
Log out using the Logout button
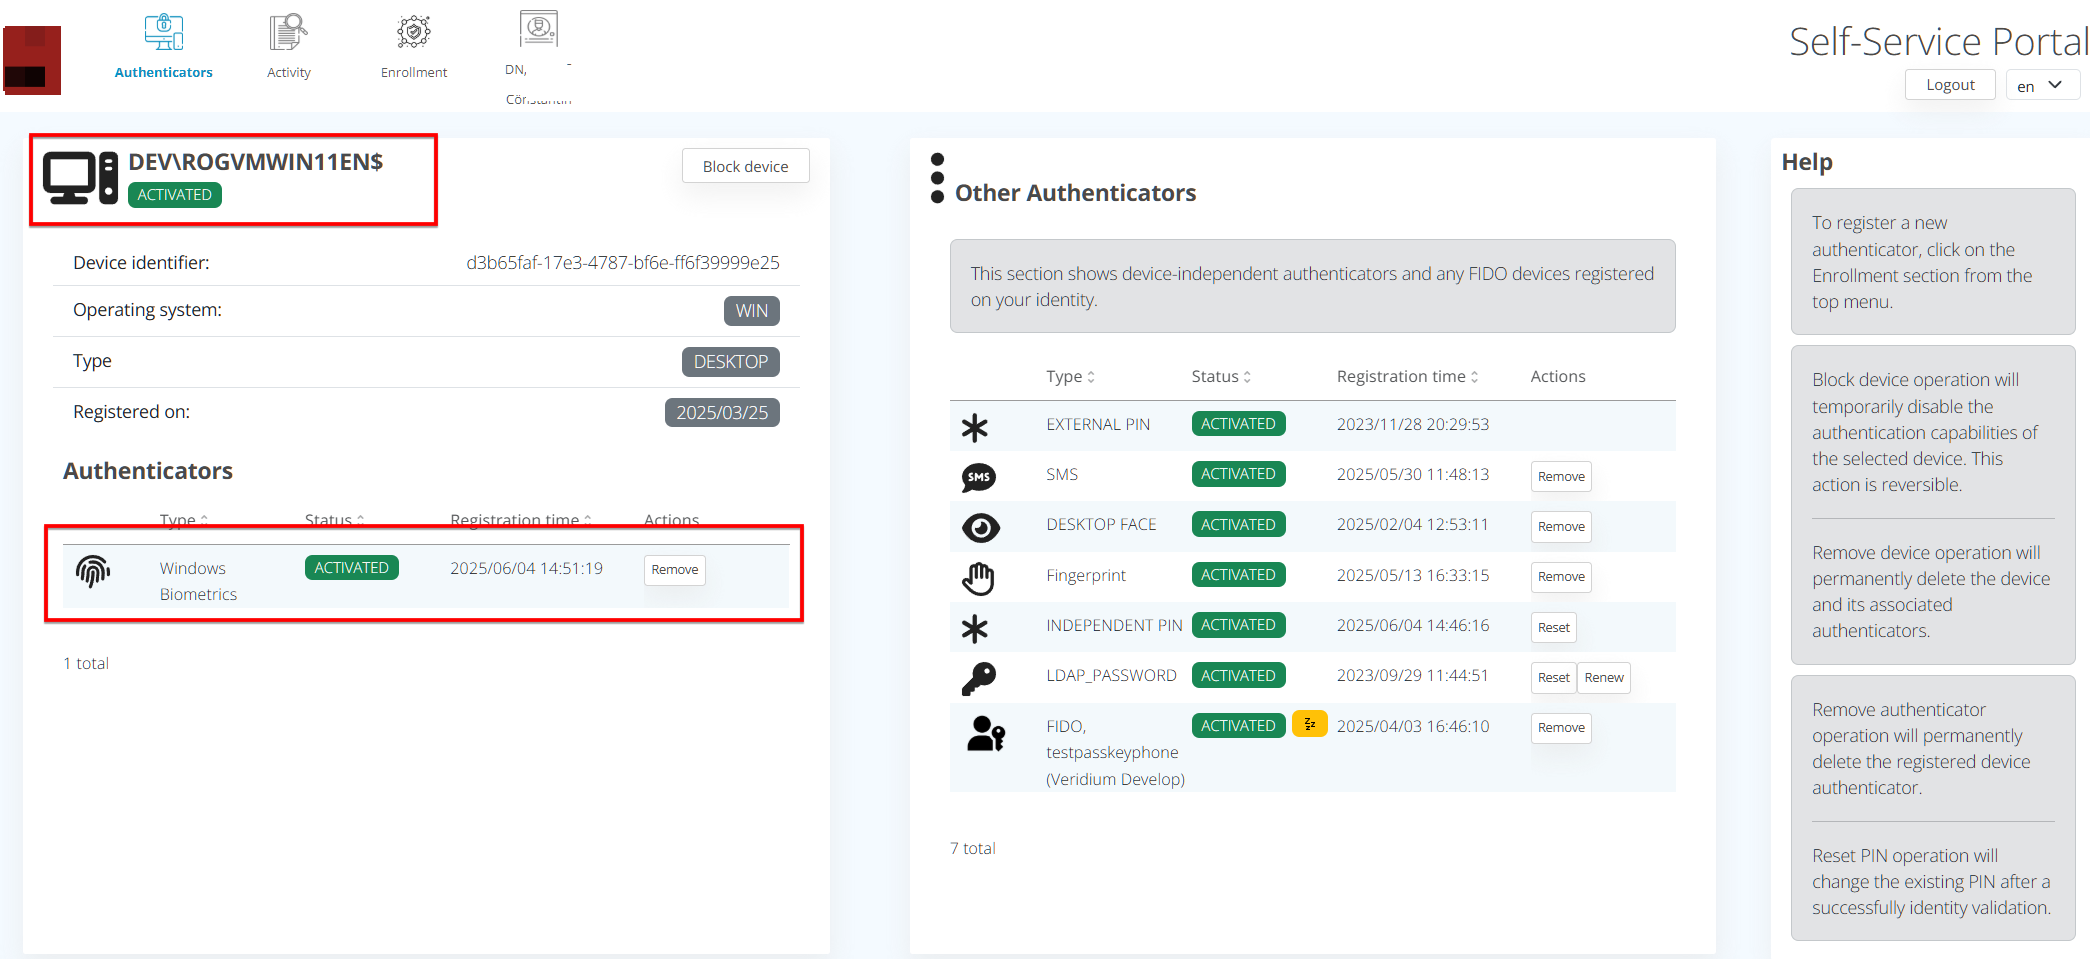tap(1949, 85)
